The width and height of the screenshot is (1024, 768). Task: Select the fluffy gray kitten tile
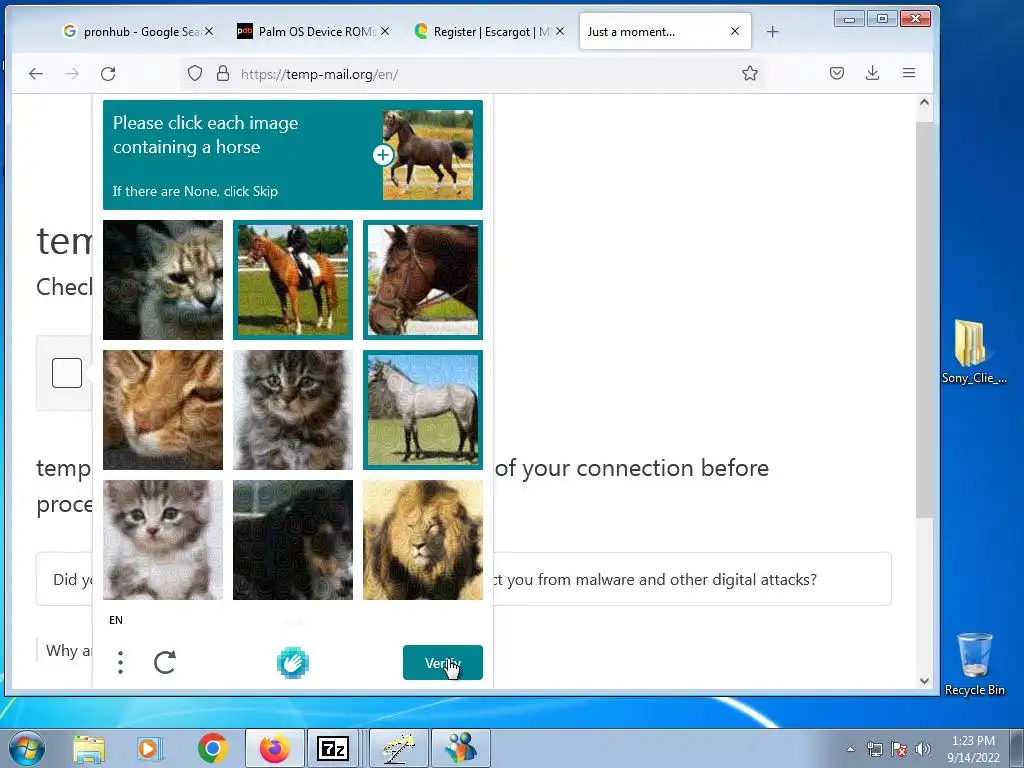click(293, 409)
